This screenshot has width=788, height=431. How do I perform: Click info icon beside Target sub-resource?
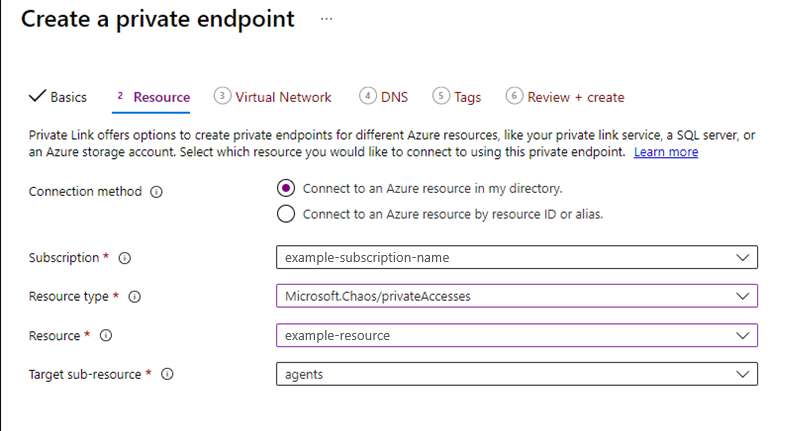pyautogui.click(x=167, y=374)
